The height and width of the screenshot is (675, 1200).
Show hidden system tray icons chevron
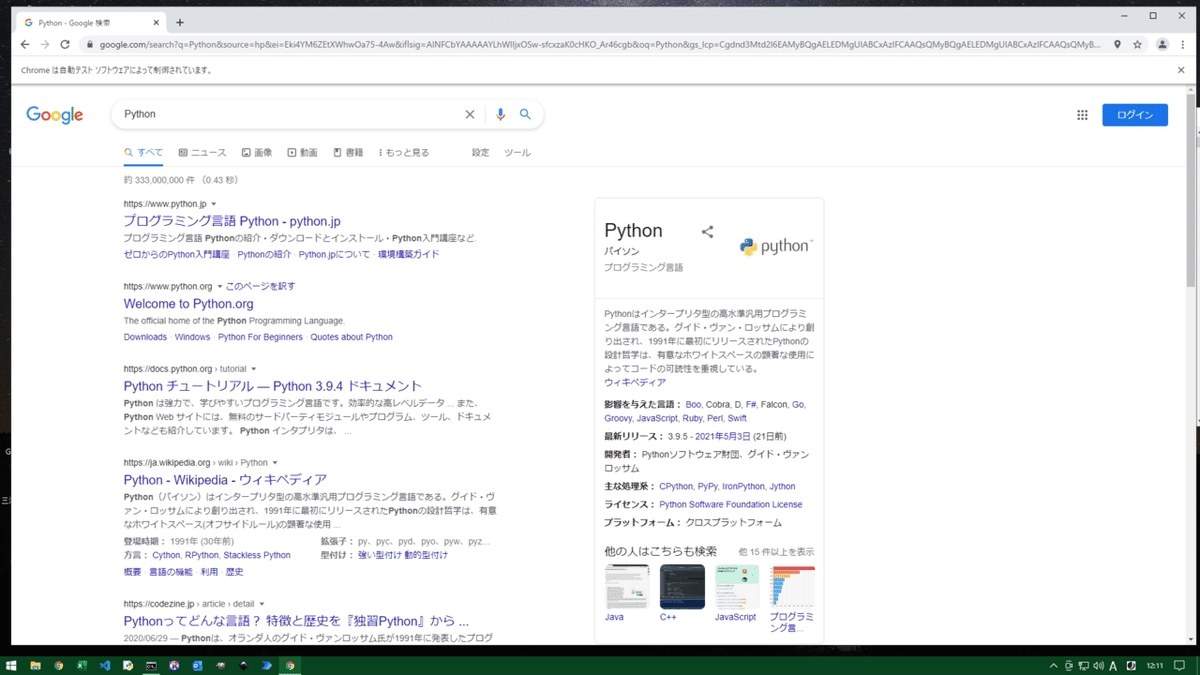coord(1055,665)
